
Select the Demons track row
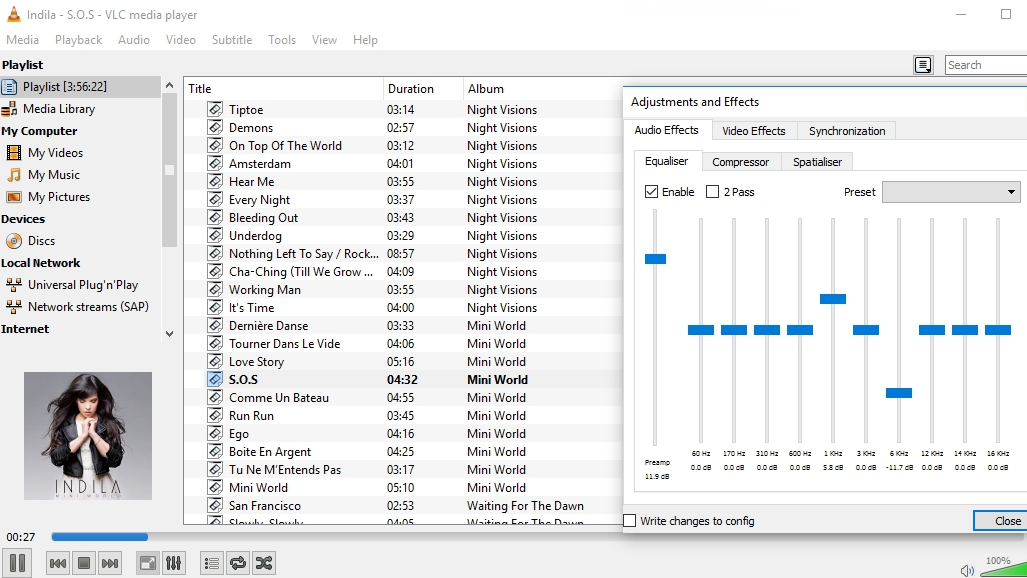point(403,127)
